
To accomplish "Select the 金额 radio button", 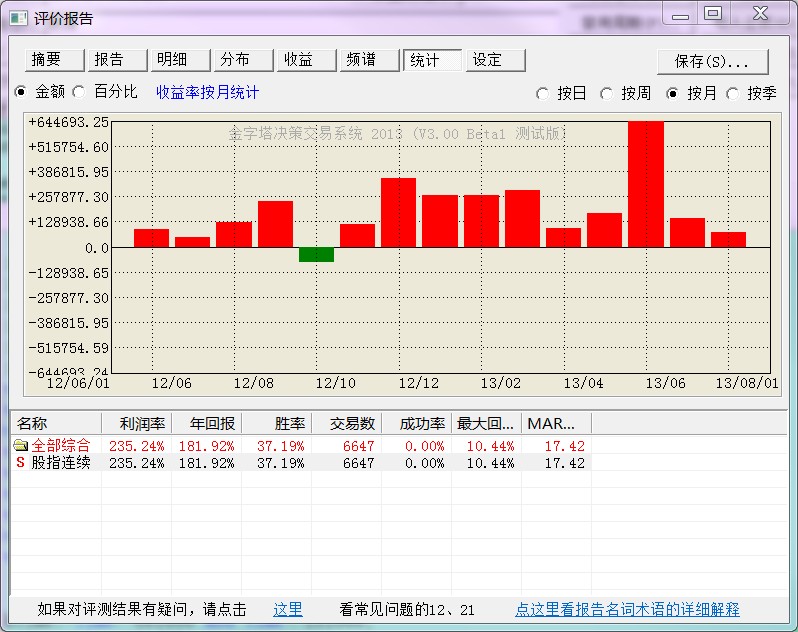I will coord(21,92).
